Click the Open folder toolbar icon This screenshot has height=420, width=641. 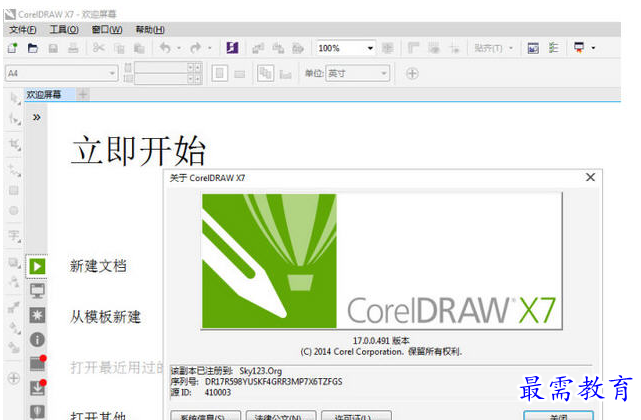[x=33, y=48]
